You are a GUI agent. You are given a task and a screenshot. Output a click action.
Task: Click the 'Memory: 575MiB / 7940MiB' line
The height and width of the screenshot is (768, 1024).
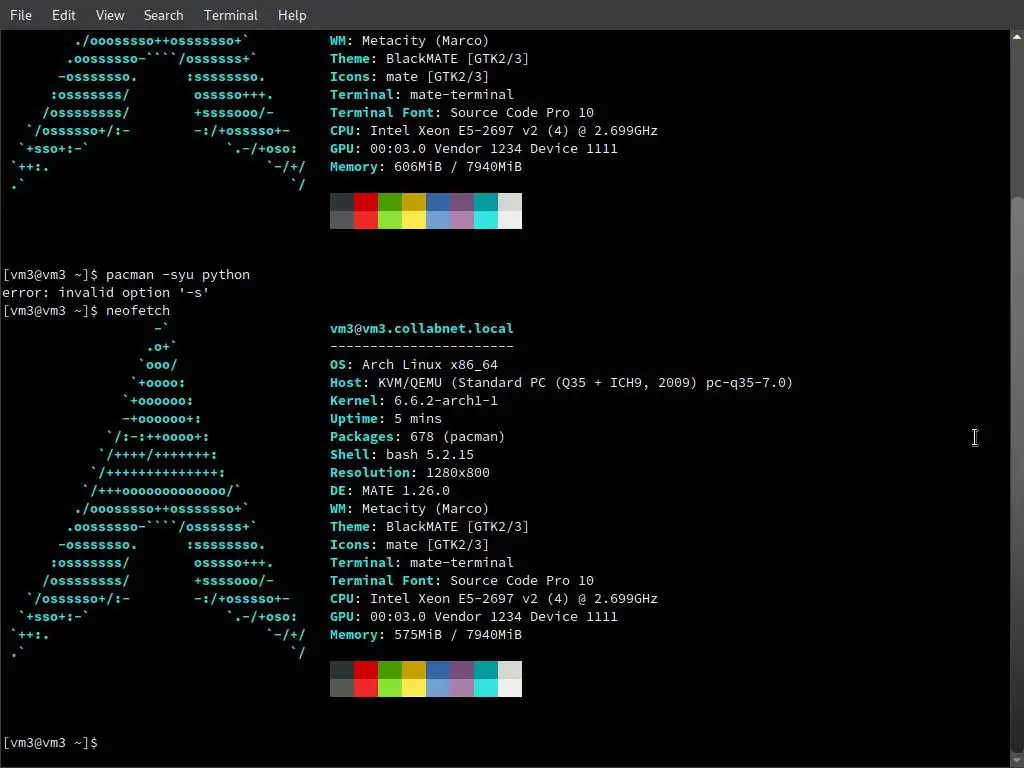click(x=425, y=635)
